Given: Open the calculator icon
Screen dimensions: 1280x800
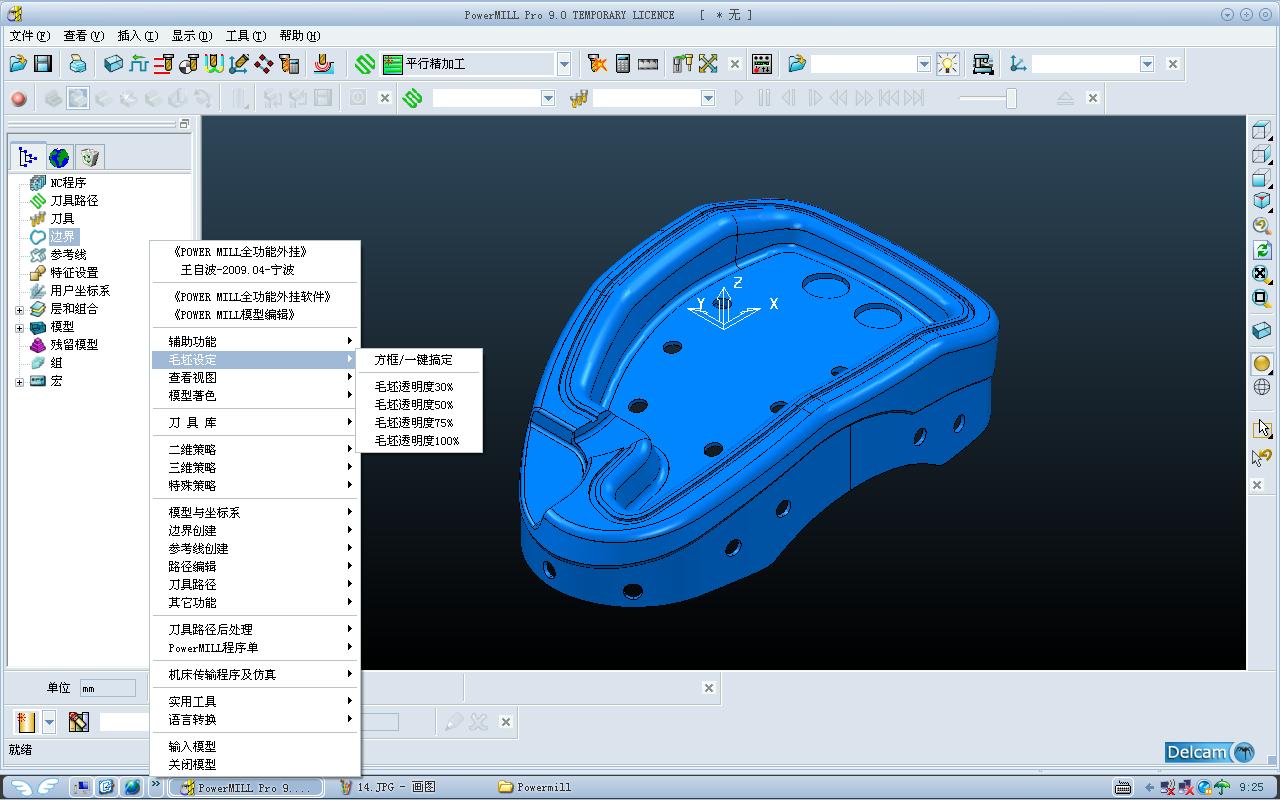Looking at the screenshot, I should [623, 63].
